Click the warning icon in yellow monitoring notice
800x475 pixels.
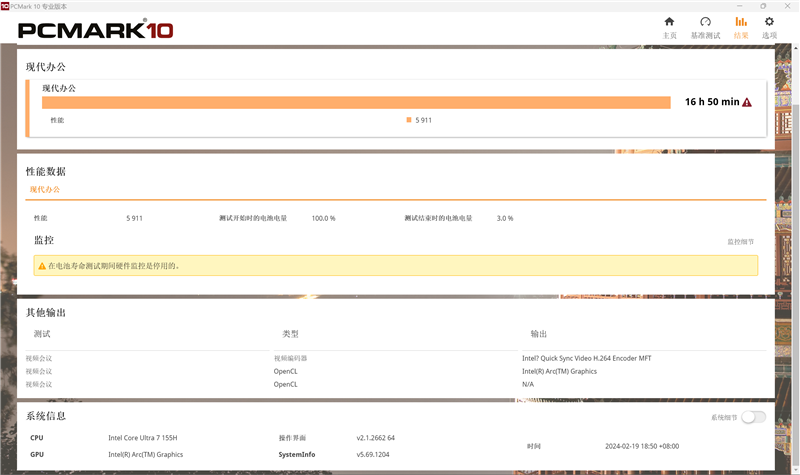click(x=42, y=266)
